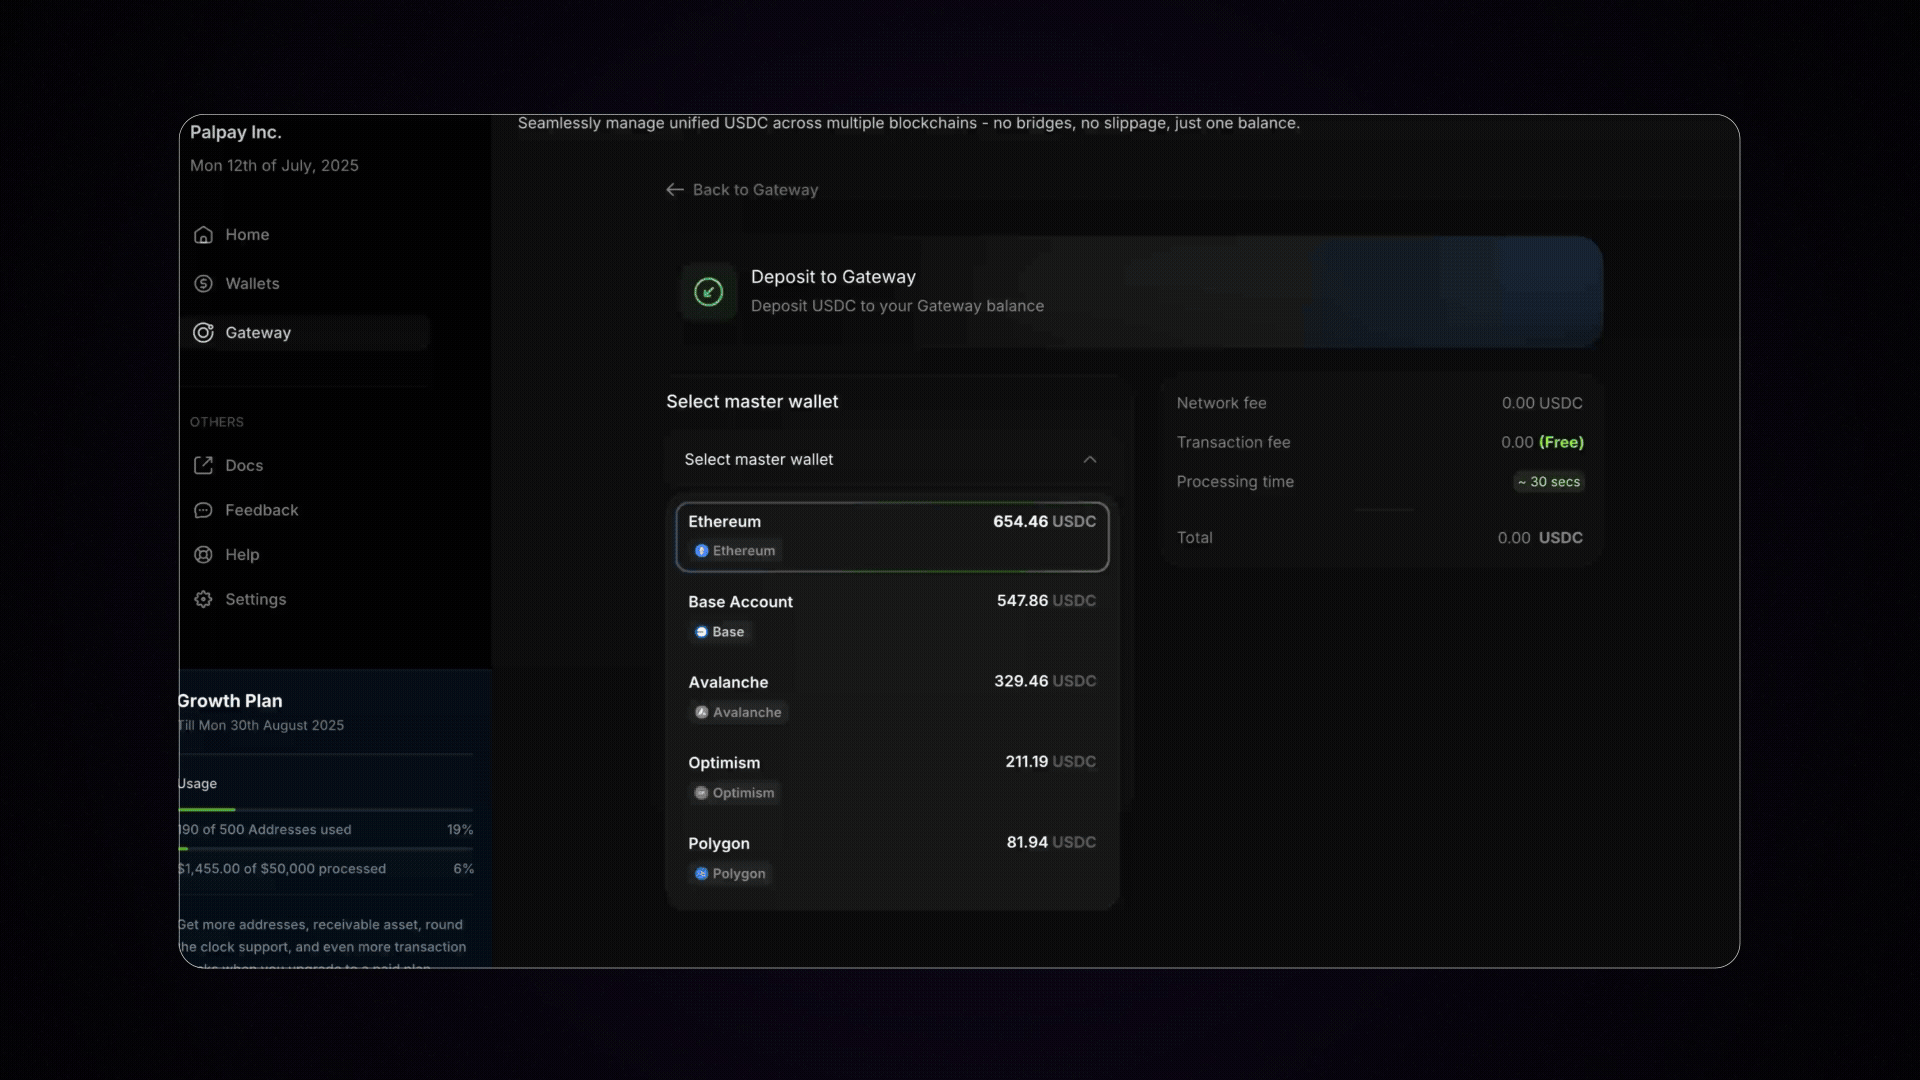Click the Optimism network logo badge
Screen dimensions: 1920x1080
(702, 793)
